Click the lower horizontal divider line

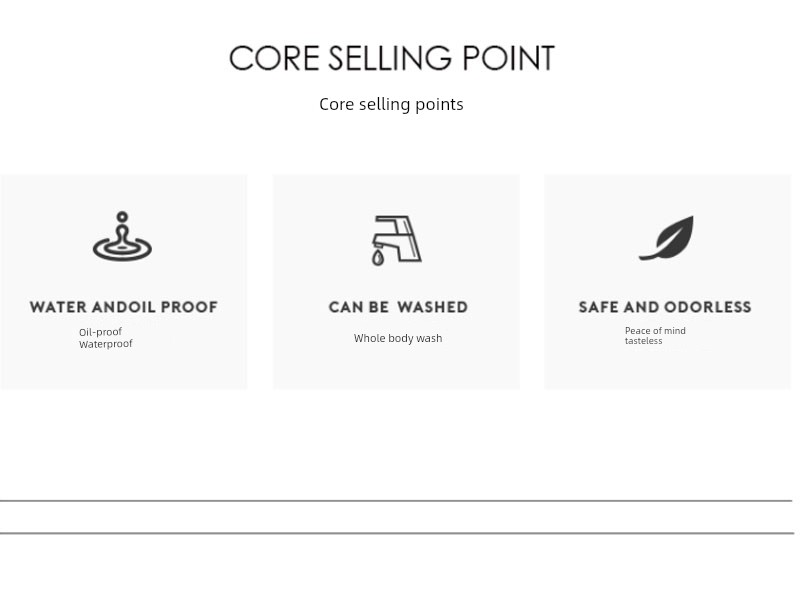point(397,533)
